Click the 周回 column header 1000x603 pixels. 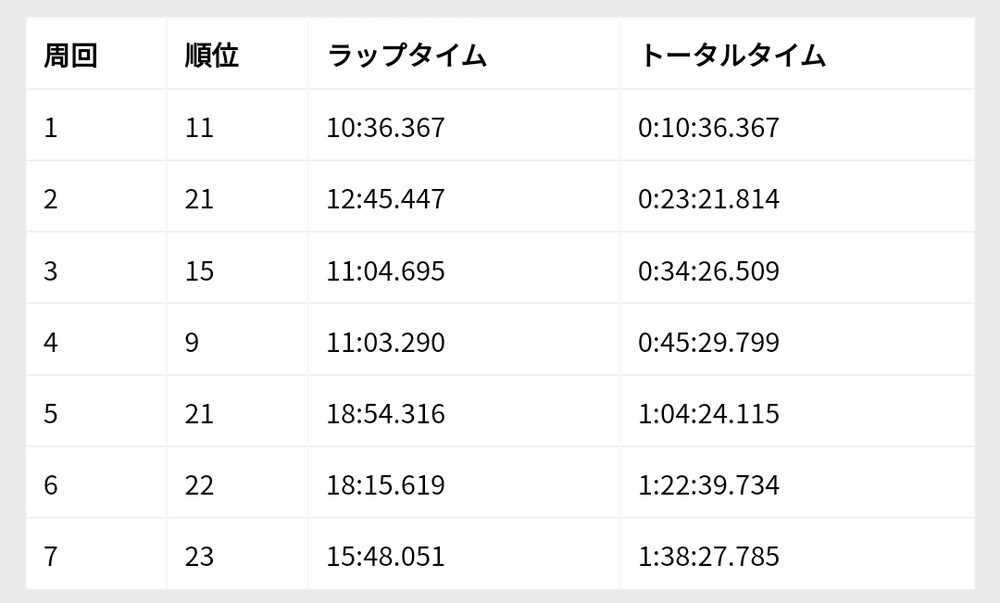[x=70, y=55]
